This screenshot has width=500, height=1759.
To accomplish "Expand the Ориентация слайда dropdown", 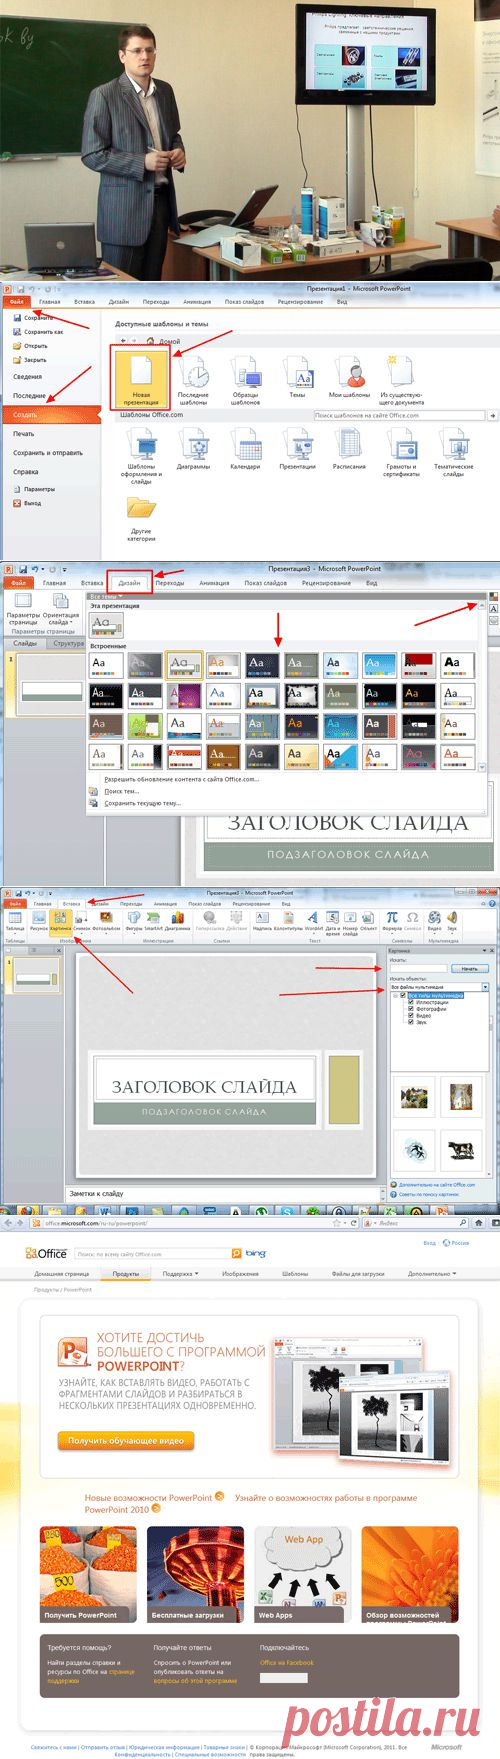I will pos(61,609).
